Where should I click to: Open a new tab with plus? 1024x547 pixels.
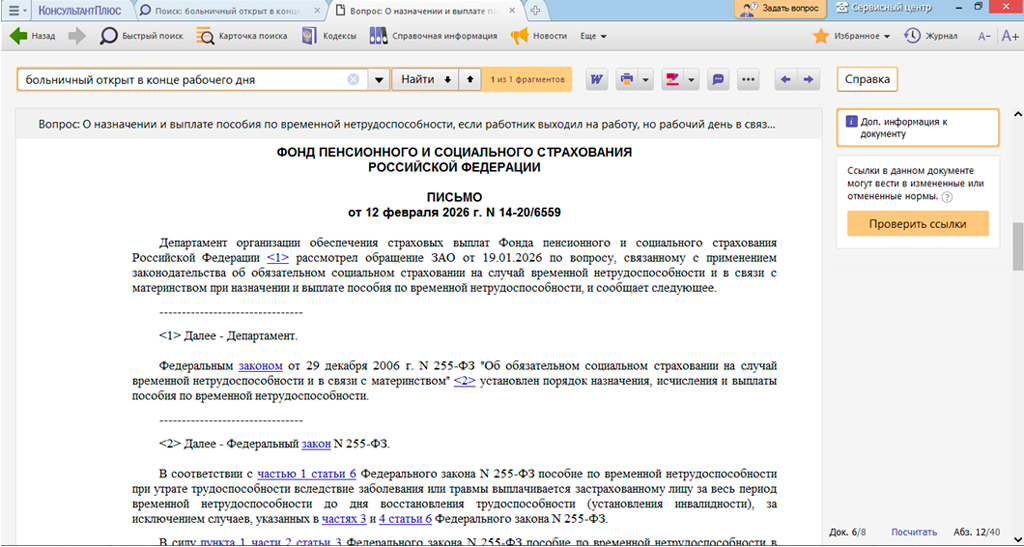click(536, 10)
